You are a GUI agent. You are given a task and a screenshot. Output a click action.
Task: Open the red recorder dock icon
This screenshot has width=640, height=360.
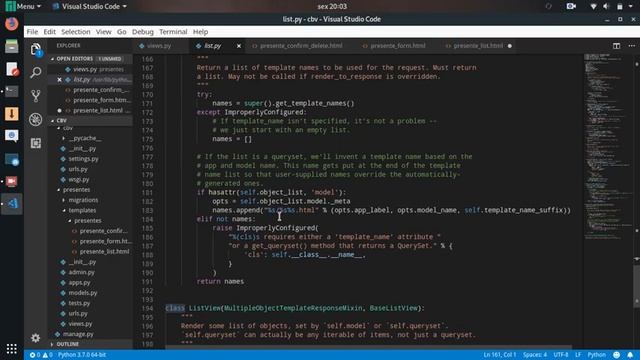point(11,181)
